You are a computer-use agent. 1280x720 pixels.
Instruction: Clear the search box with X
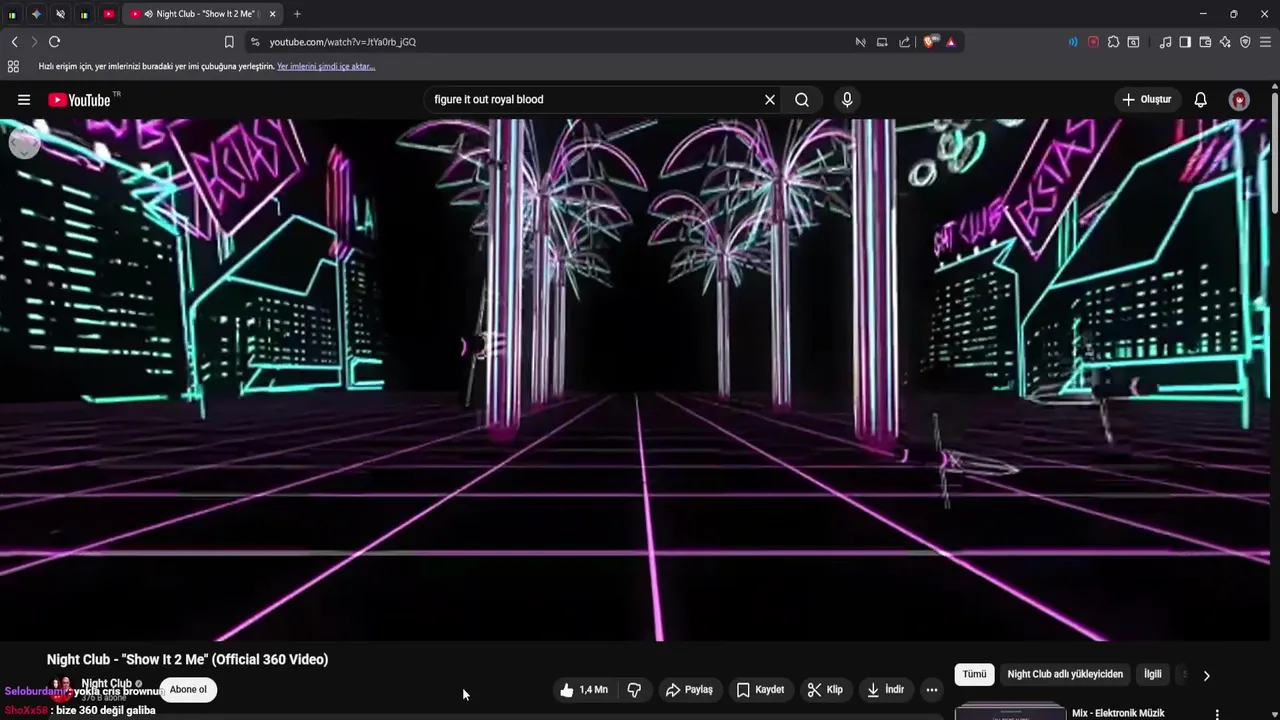coord(770,100)
